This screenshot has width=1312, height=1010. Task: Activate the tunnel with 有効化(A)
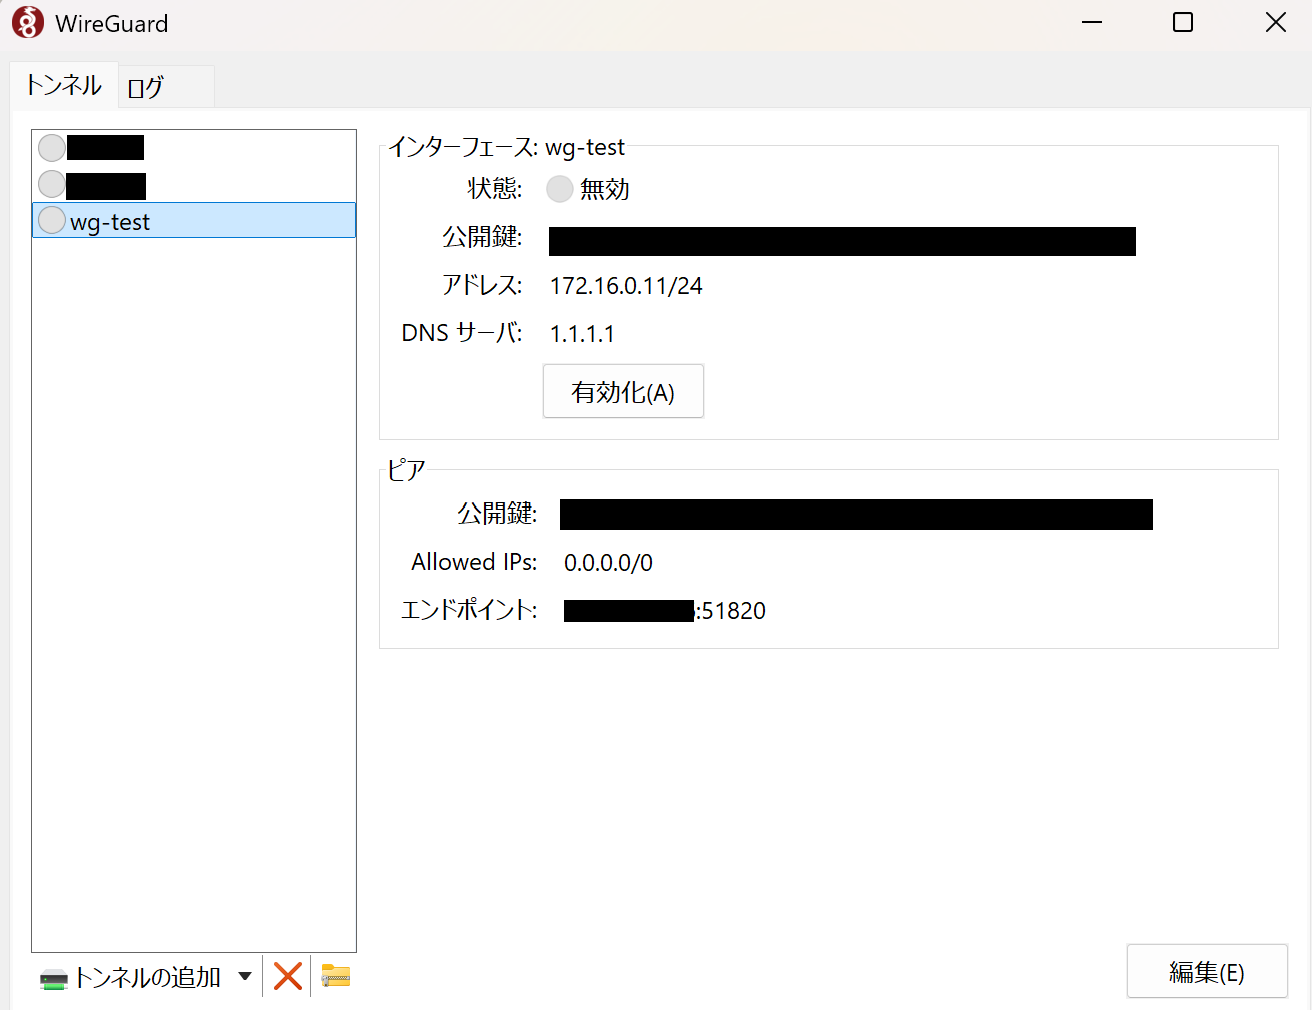pos(623,391)
